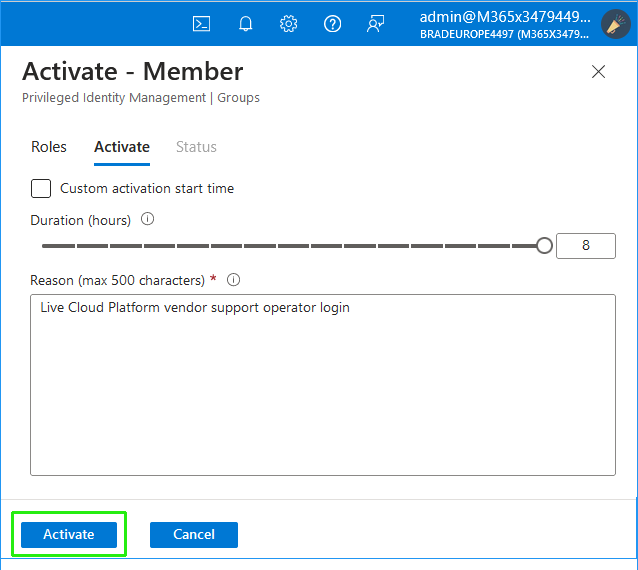Select the Activate tab

tap(122, 147)
